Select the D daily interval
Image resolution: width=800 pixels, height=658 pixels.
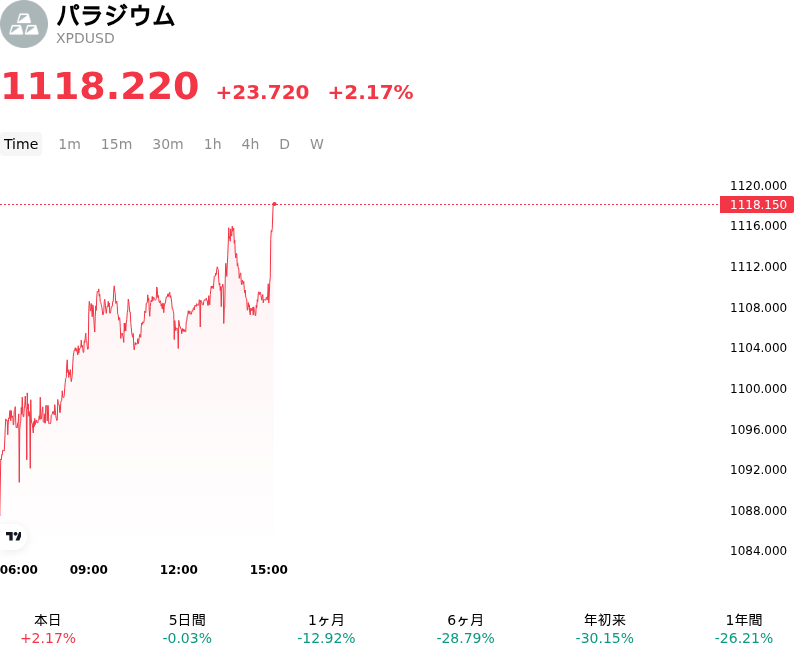coord(284,144)
